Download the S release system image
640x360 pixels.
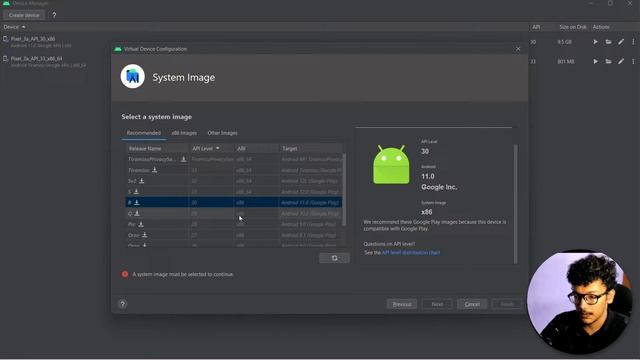tap(136, 191)
